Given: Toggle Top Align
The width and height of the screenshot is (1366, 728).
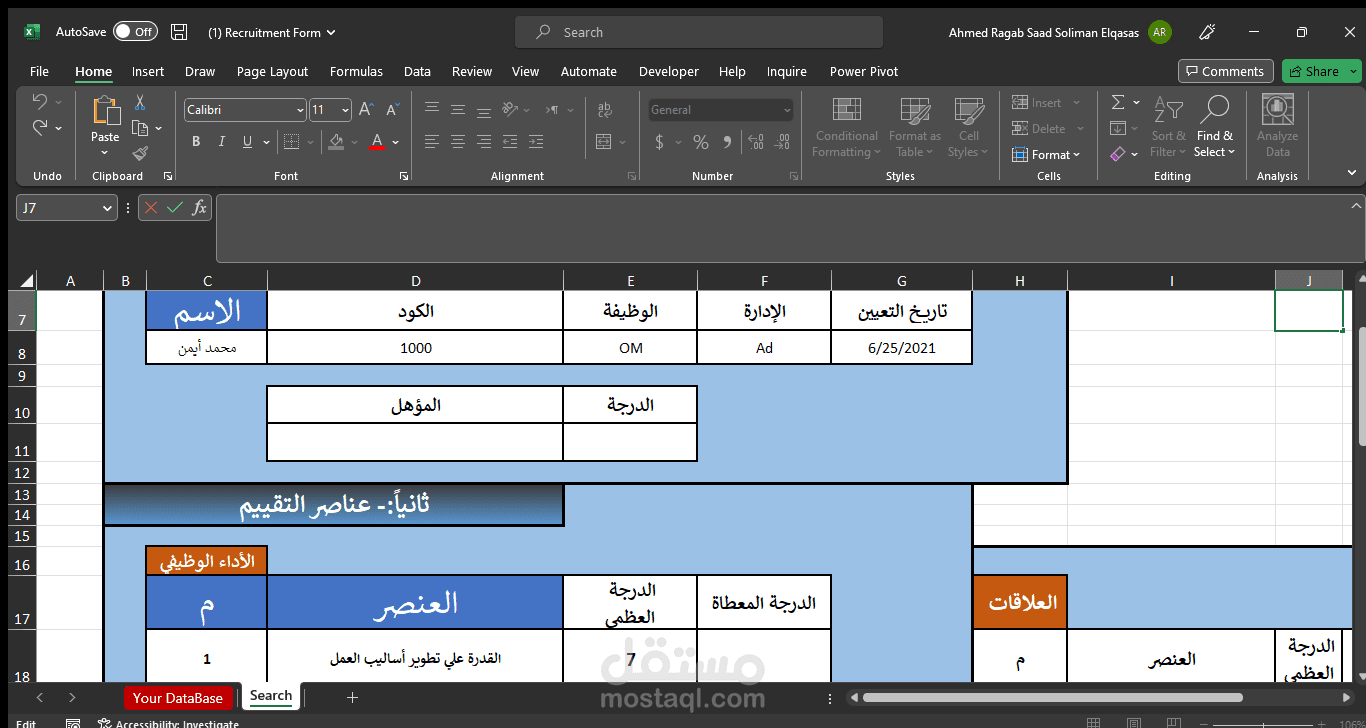Looking at the screenshot, I should [x=432, y=109].
